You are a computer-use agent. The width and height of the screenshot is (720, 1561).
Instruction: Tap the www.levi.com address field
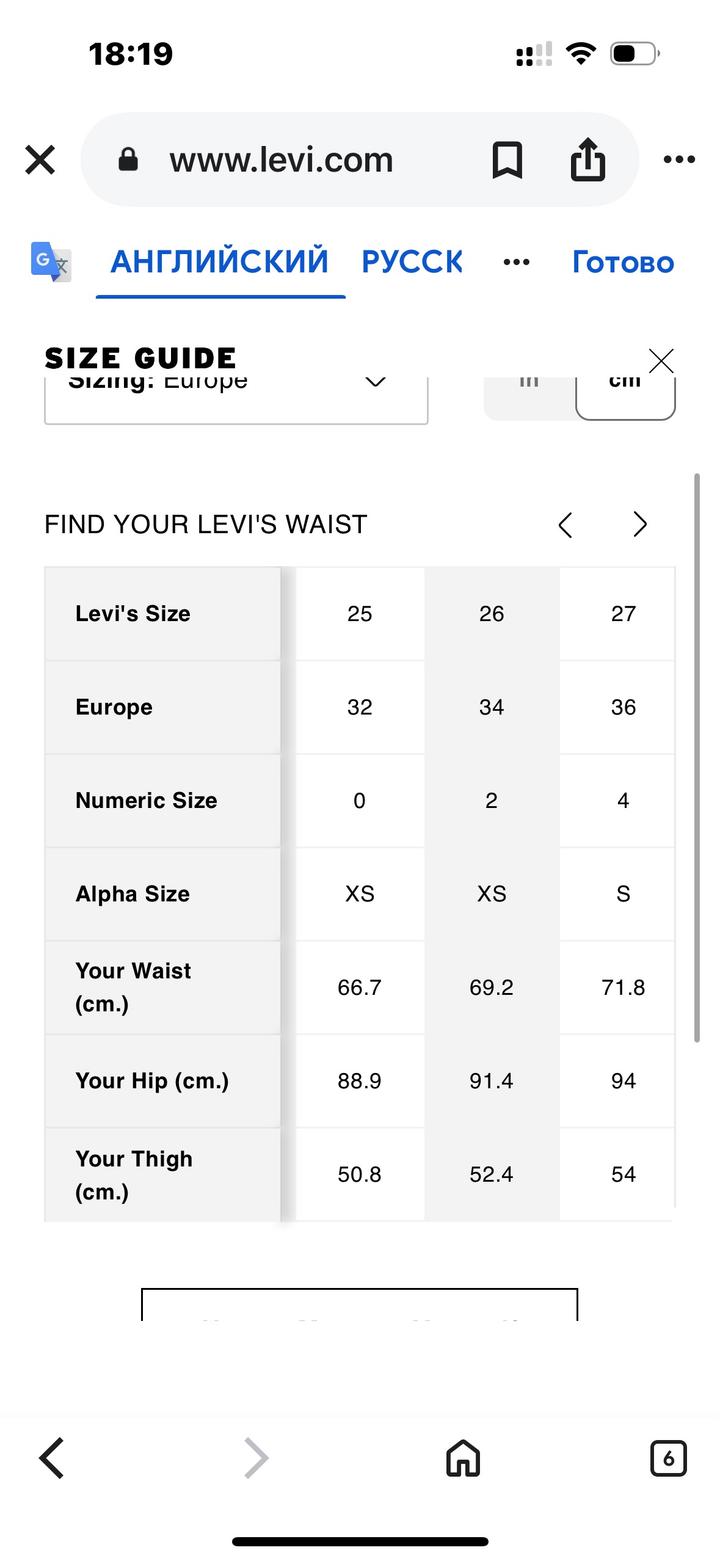coord(281,160)
